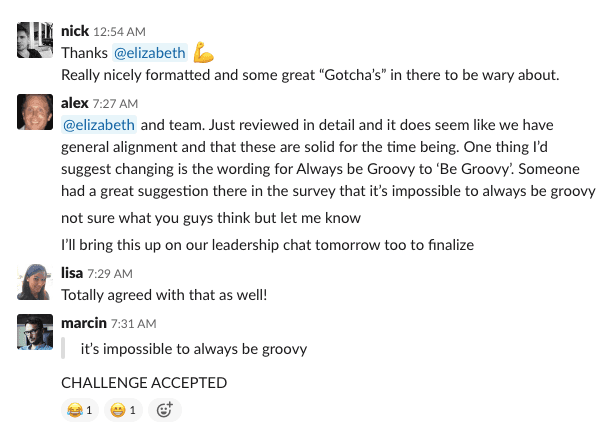
Task: Click the flexed bicep emoji in nick's message
Action: (204, 52)
